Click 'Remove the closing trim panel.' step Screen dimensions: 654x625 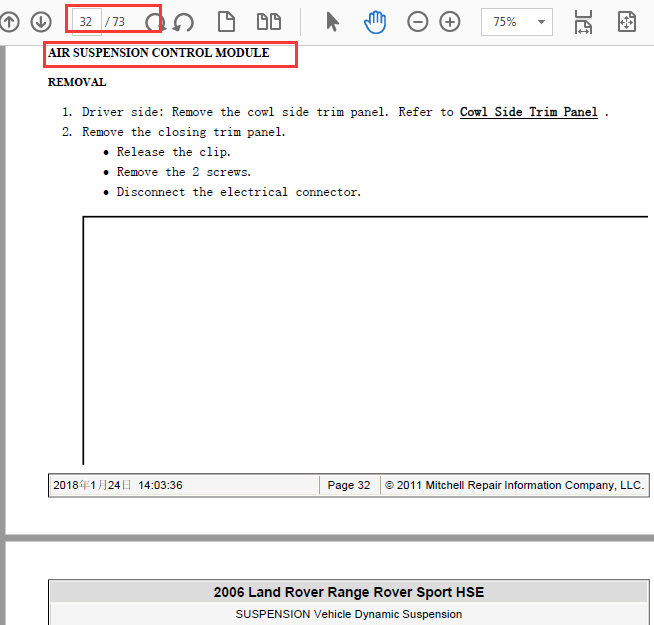tap(184, 132)
